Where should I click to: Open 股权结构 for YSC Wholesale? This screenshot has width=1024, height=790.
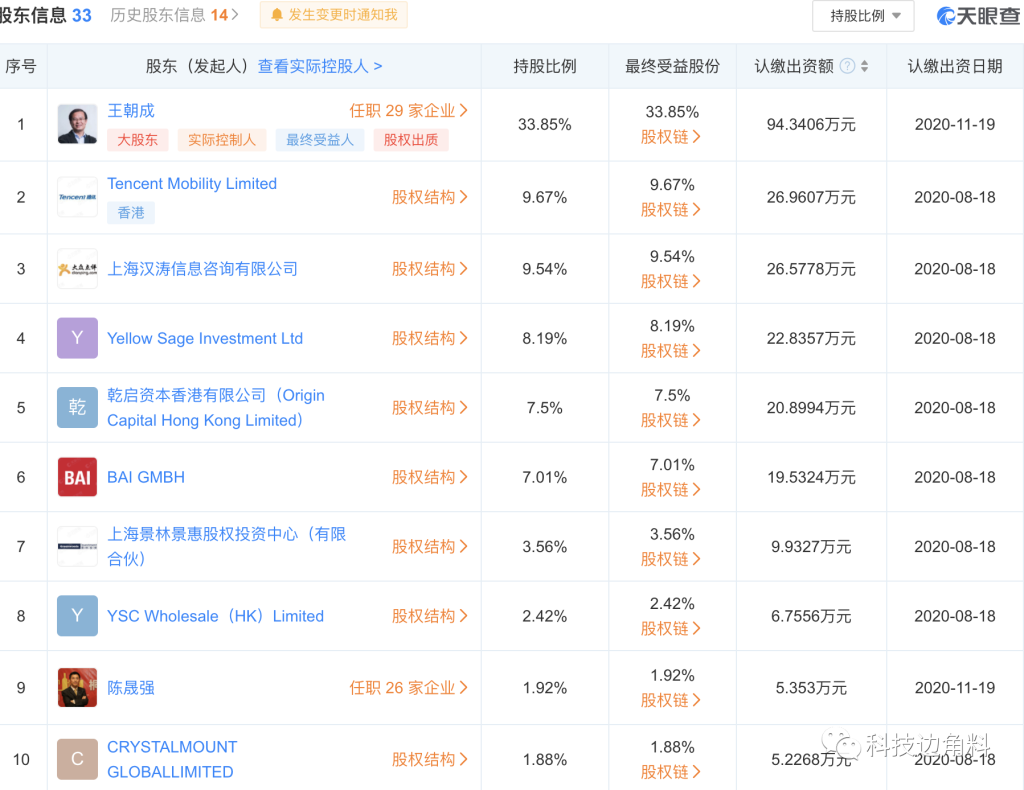point(430,616)
